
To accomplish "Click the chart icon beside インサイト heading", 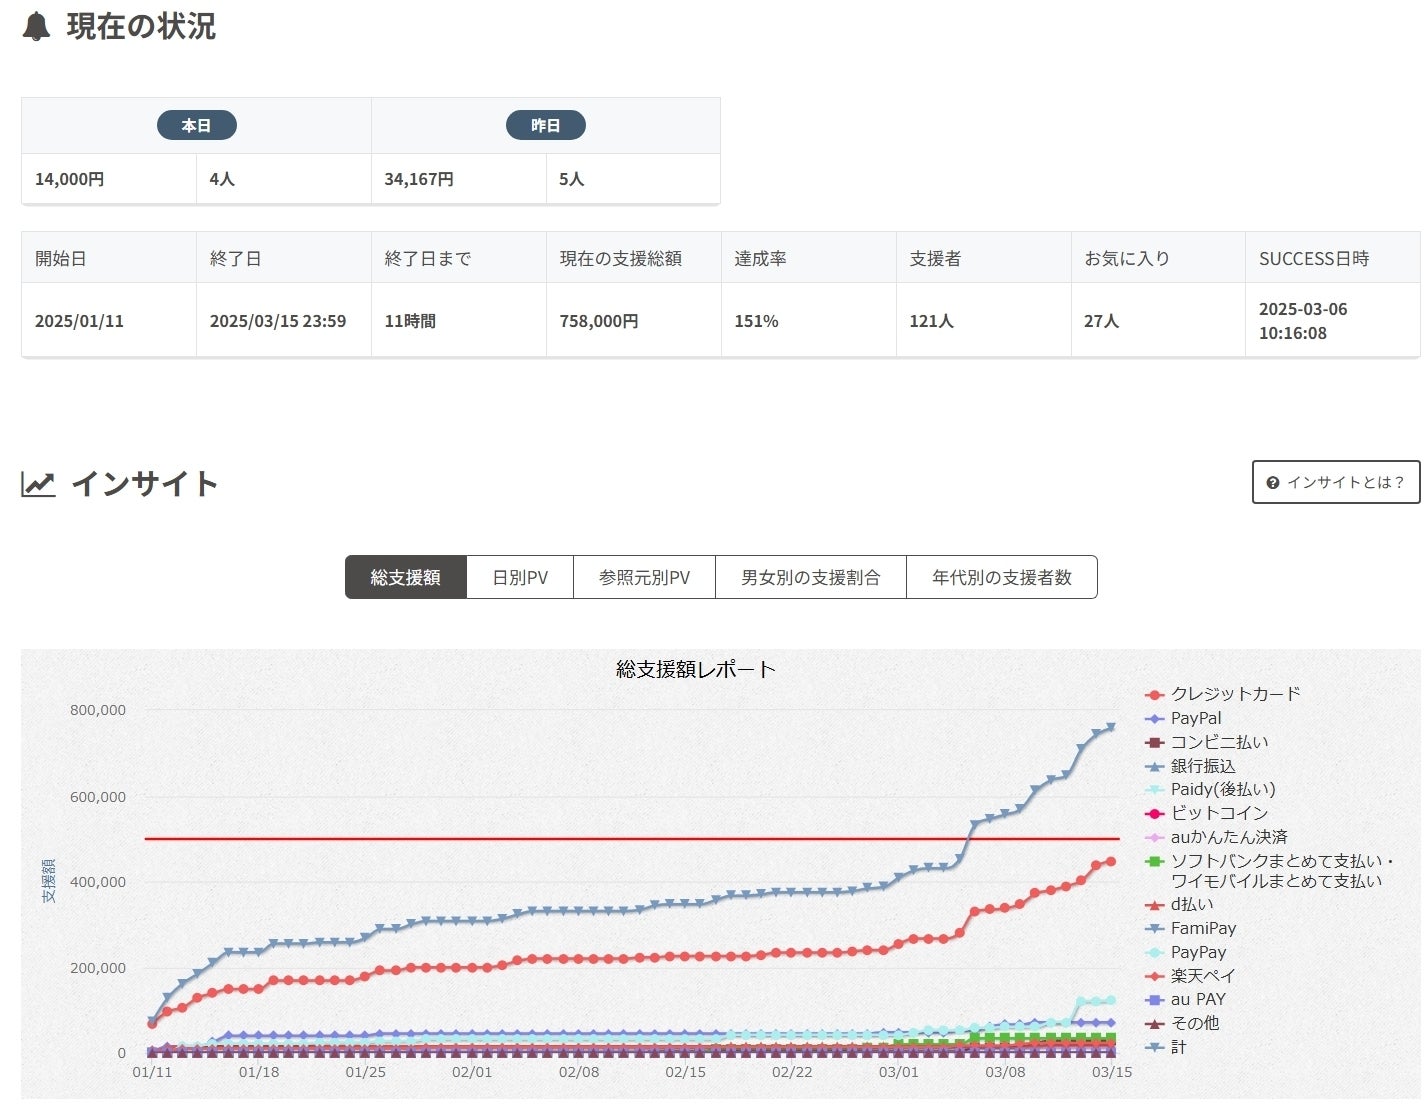I will tap(38, 484).
